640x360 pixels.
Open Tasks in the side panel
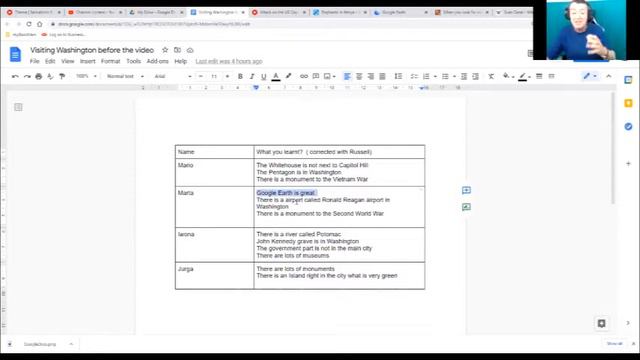pyautogui.click(x=628, y=127)
